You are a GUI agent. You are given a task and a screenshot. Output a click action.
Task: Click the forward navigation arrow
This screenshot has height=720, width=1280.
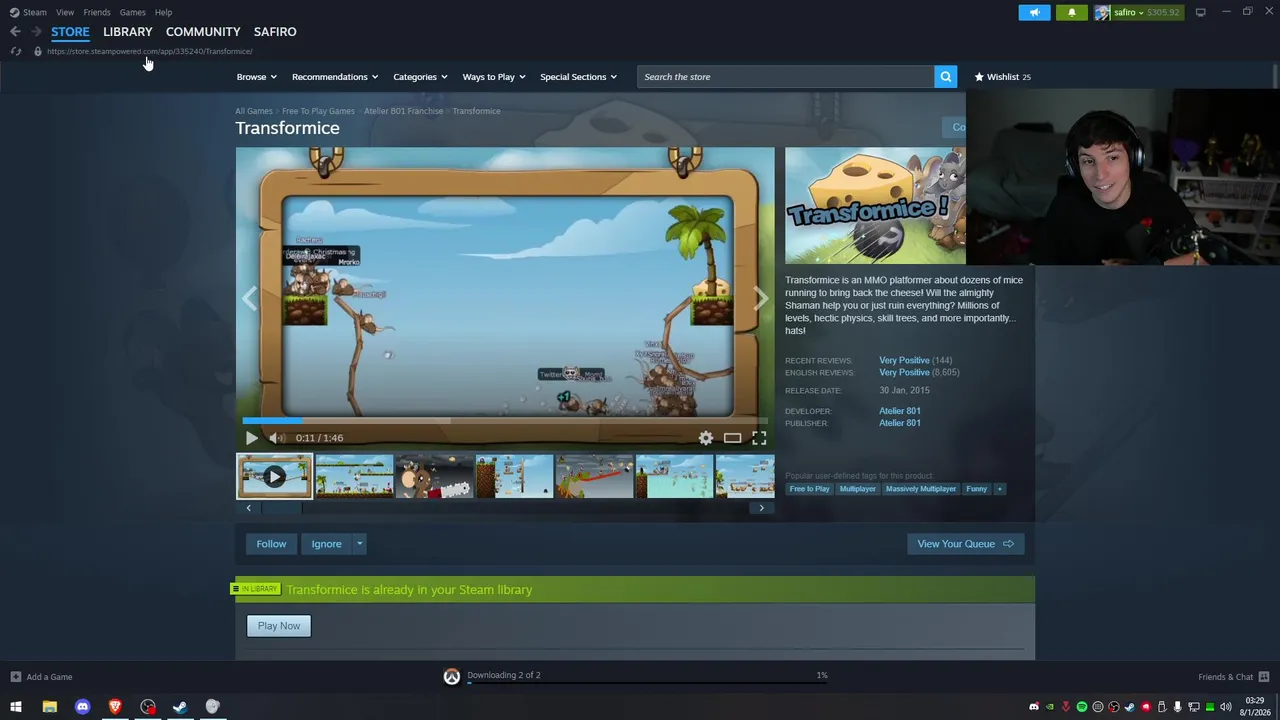click(36, 32)
